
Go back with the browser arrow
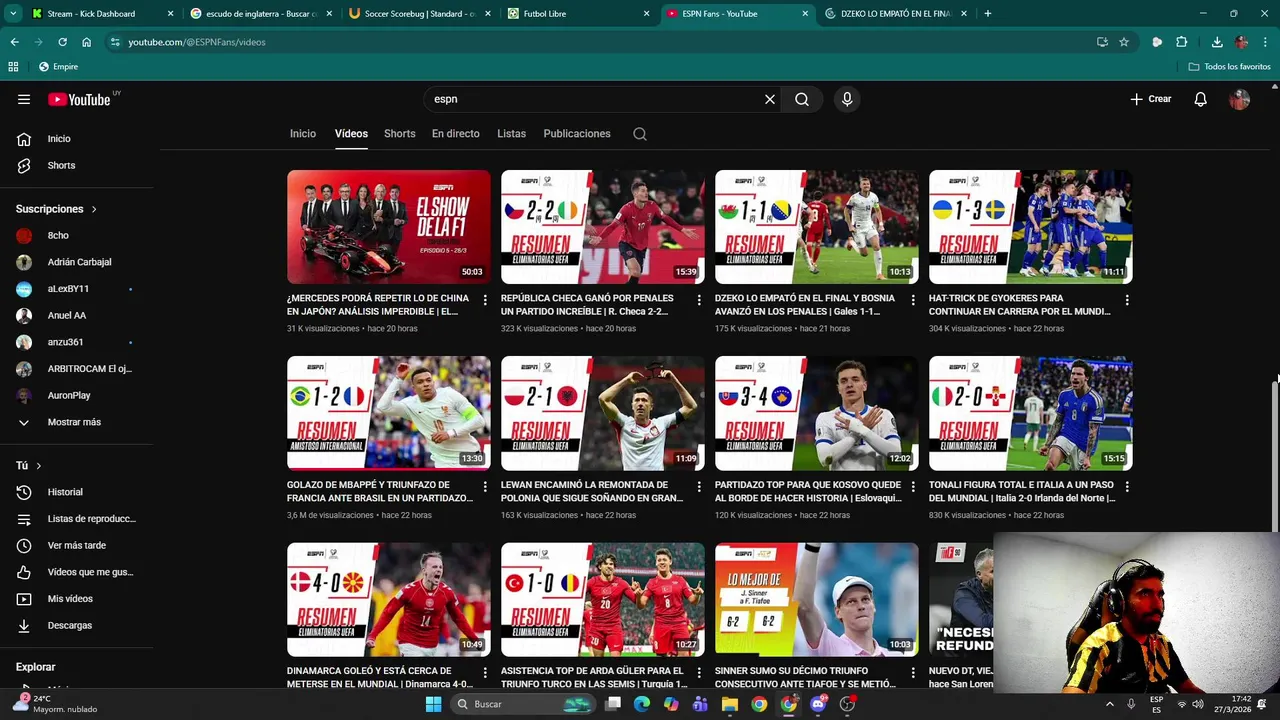(14, 42)
